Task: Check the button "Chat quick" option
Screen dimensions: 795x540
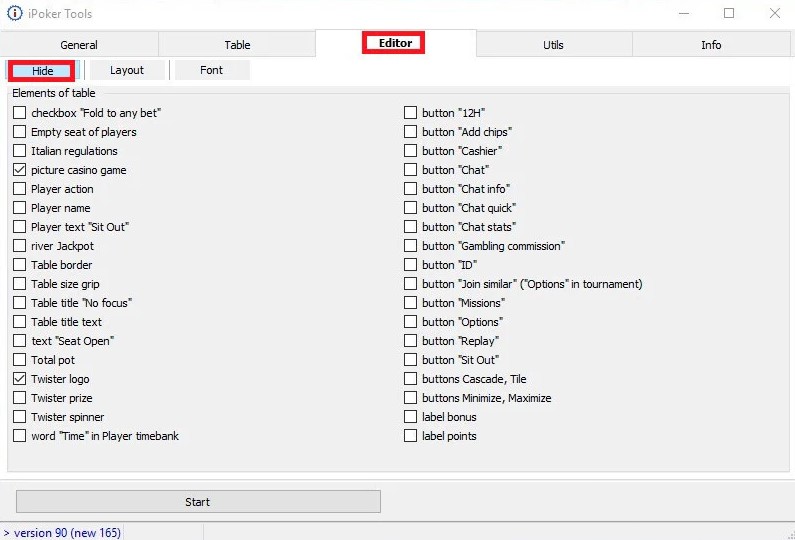Action: coord(411,208)
